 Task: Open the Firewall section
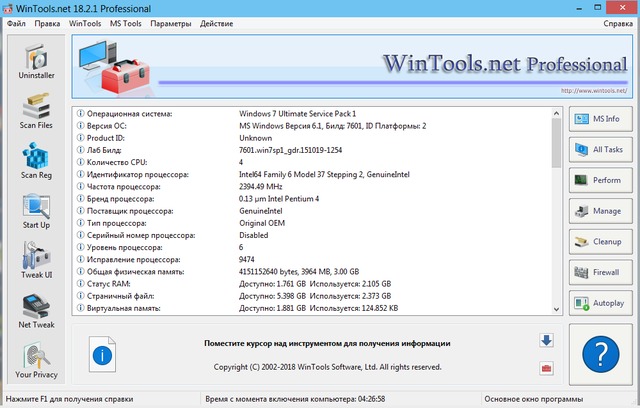(601, 271)
